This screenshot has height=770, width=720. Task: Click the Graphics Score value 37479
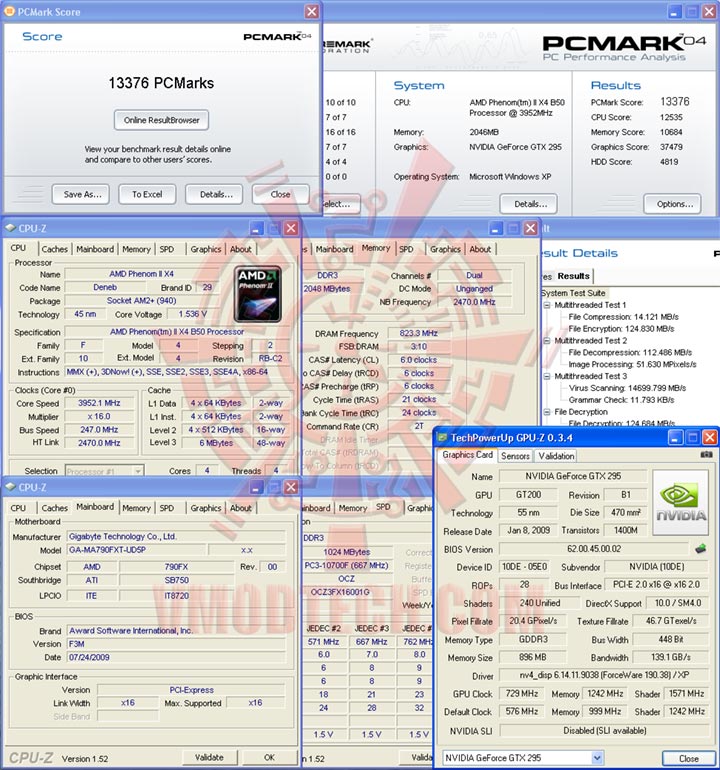[671, 147]
